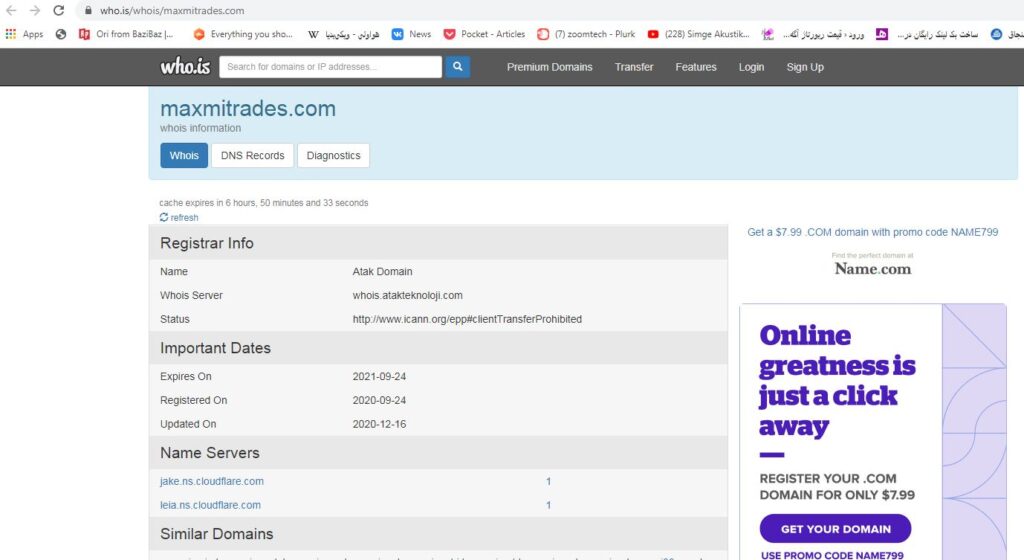Image resolution: width=1024 pixels, height=560 pixels.
Task: Click the refresh cache link
Action: tap(179, 217)
